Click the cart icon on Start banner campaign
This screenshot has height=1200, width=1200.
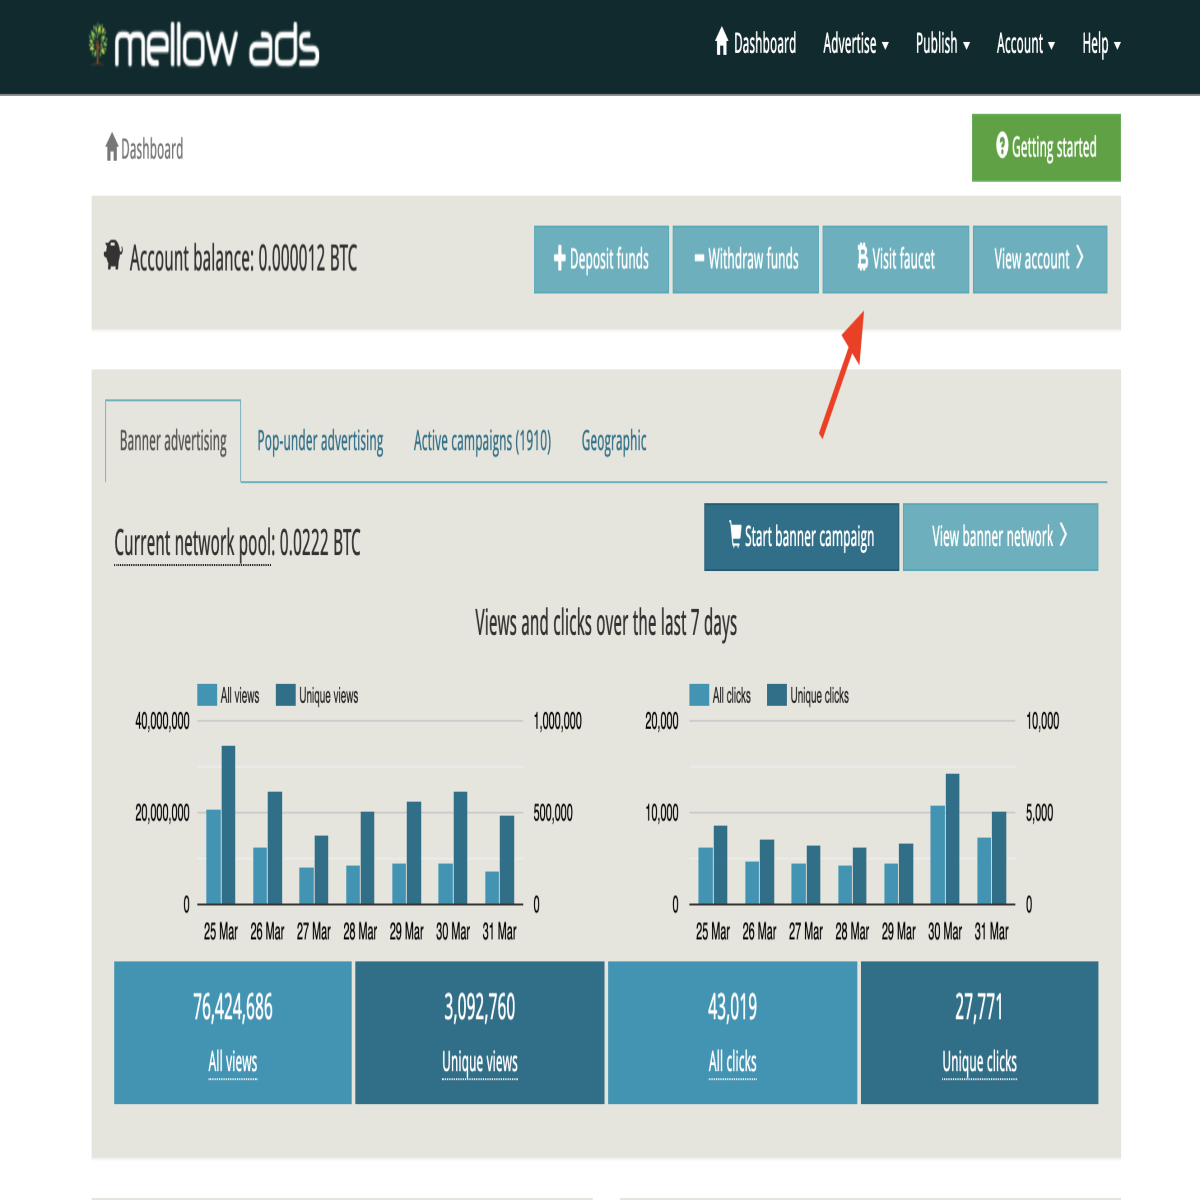click(x=735, y=534)
